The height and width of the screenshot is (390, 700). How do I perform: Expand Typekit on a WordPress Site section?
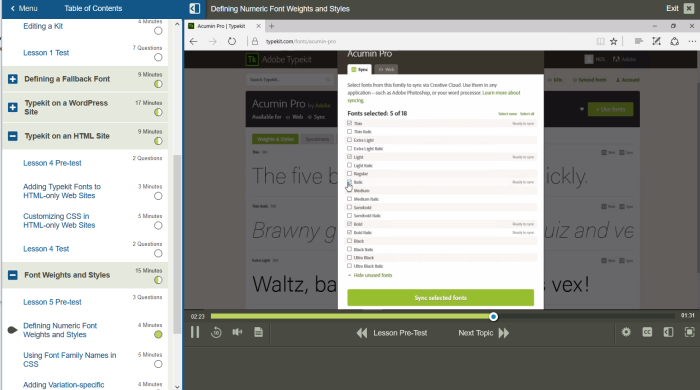(x=13, y=107)
